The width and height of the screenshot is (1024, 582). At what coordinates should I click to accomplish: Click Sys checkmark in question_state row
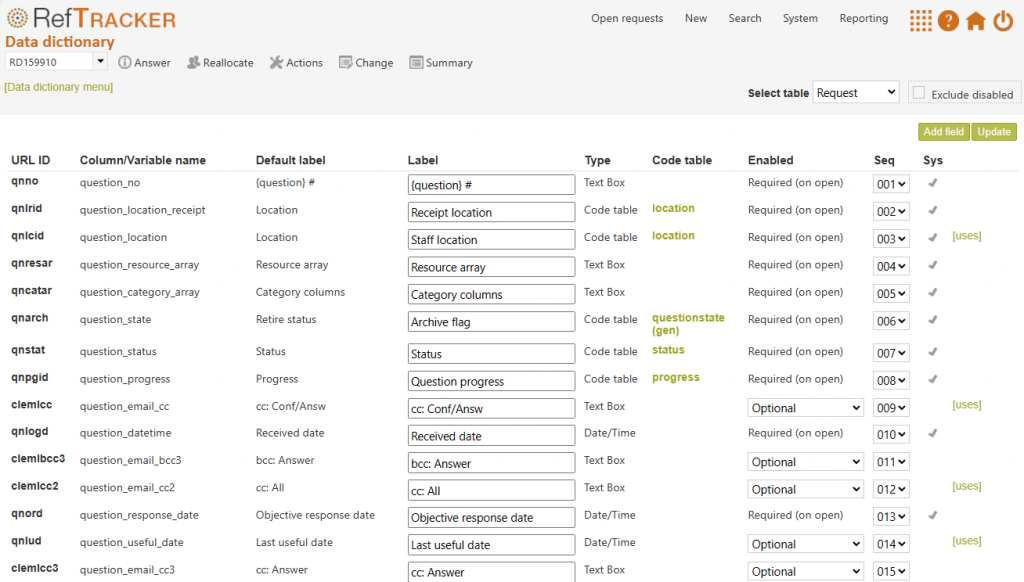click(x=933, y=320)
